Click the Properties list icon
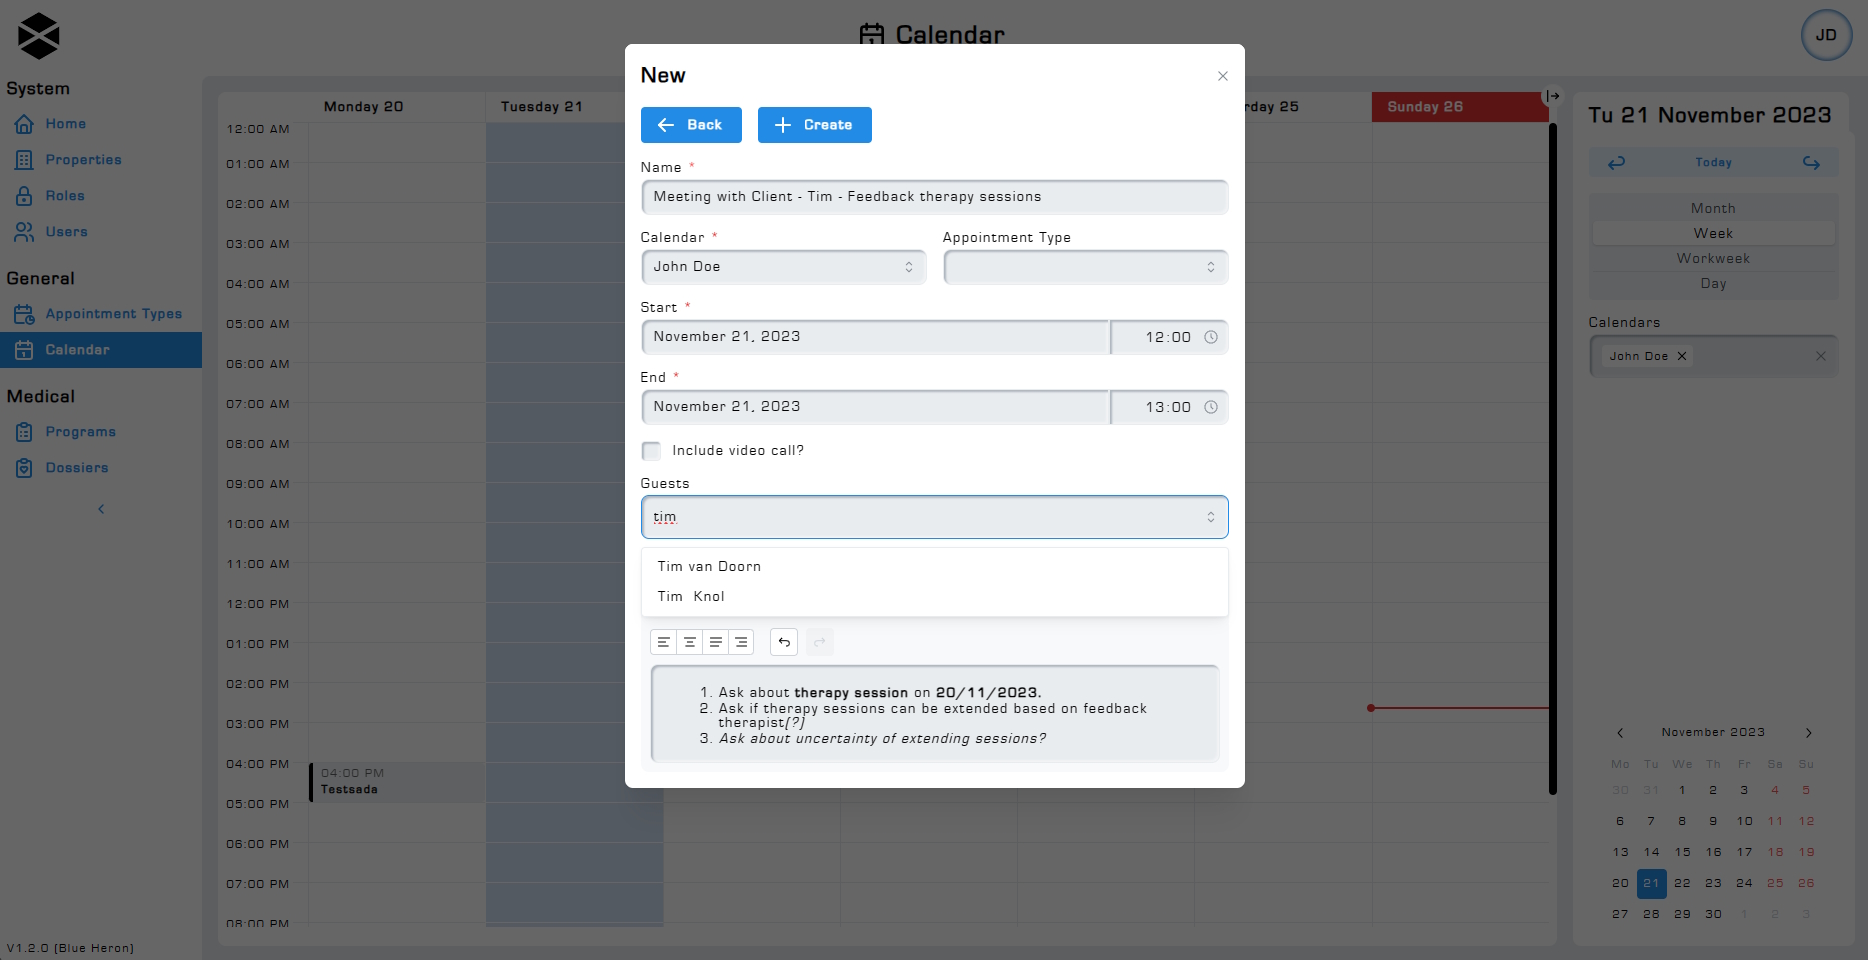Image resolution: width=1868 pixels, height=960 pixels. coord(24,160)
